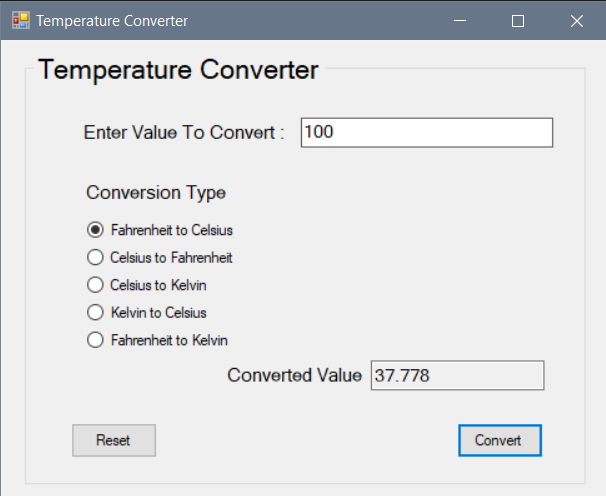Switch to Fahrenheit to Kelvin conversion
Screen dimensions: 606x496
pos(157,340)
